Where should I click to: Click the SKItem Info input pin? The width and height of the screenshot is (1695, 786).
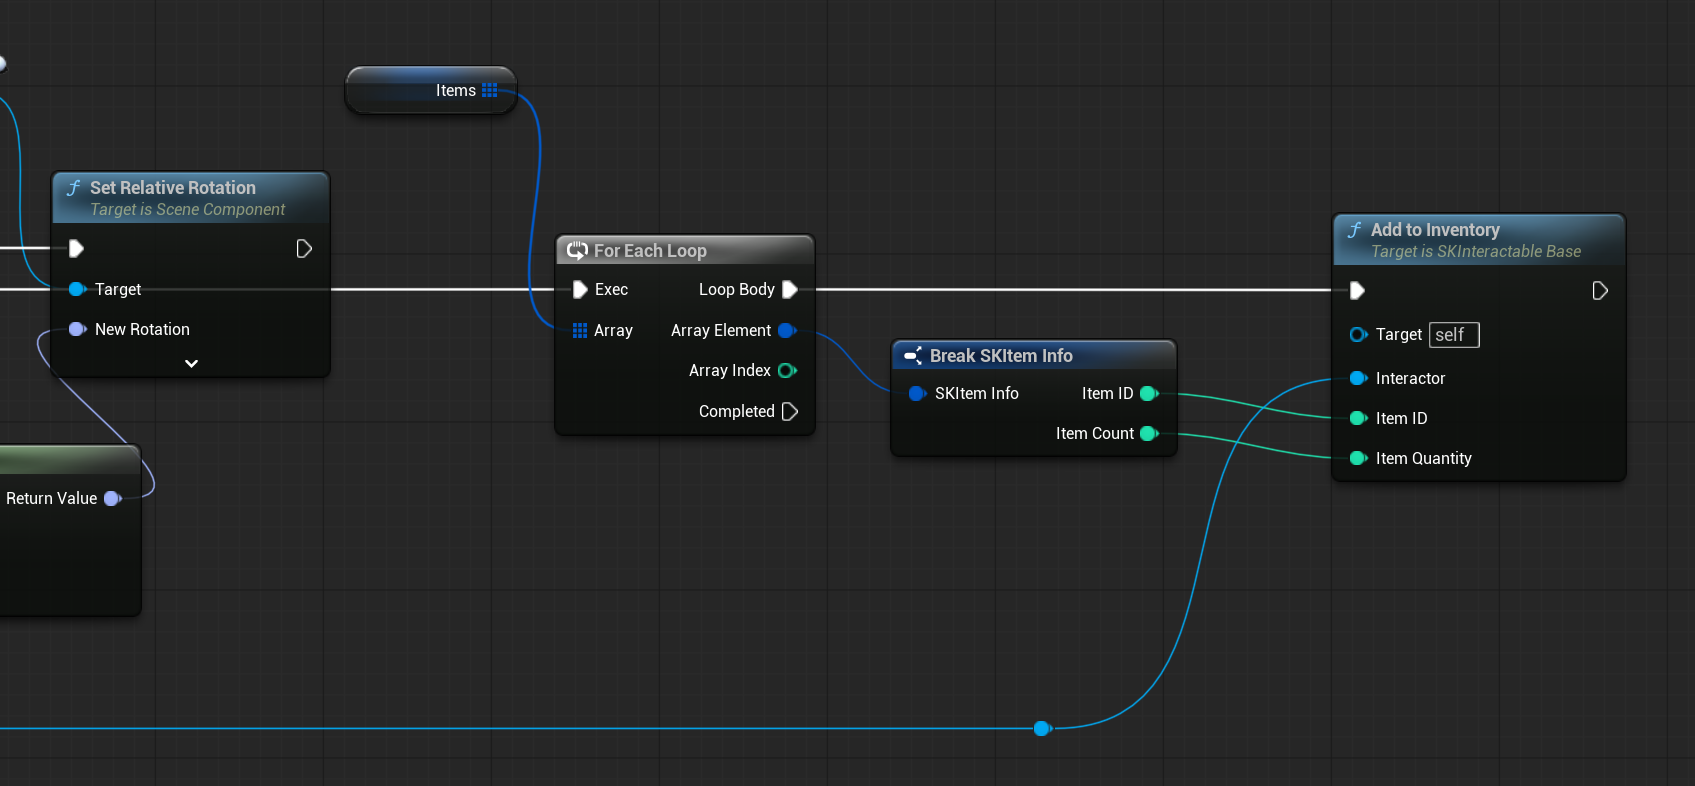[x=917, y=394]
